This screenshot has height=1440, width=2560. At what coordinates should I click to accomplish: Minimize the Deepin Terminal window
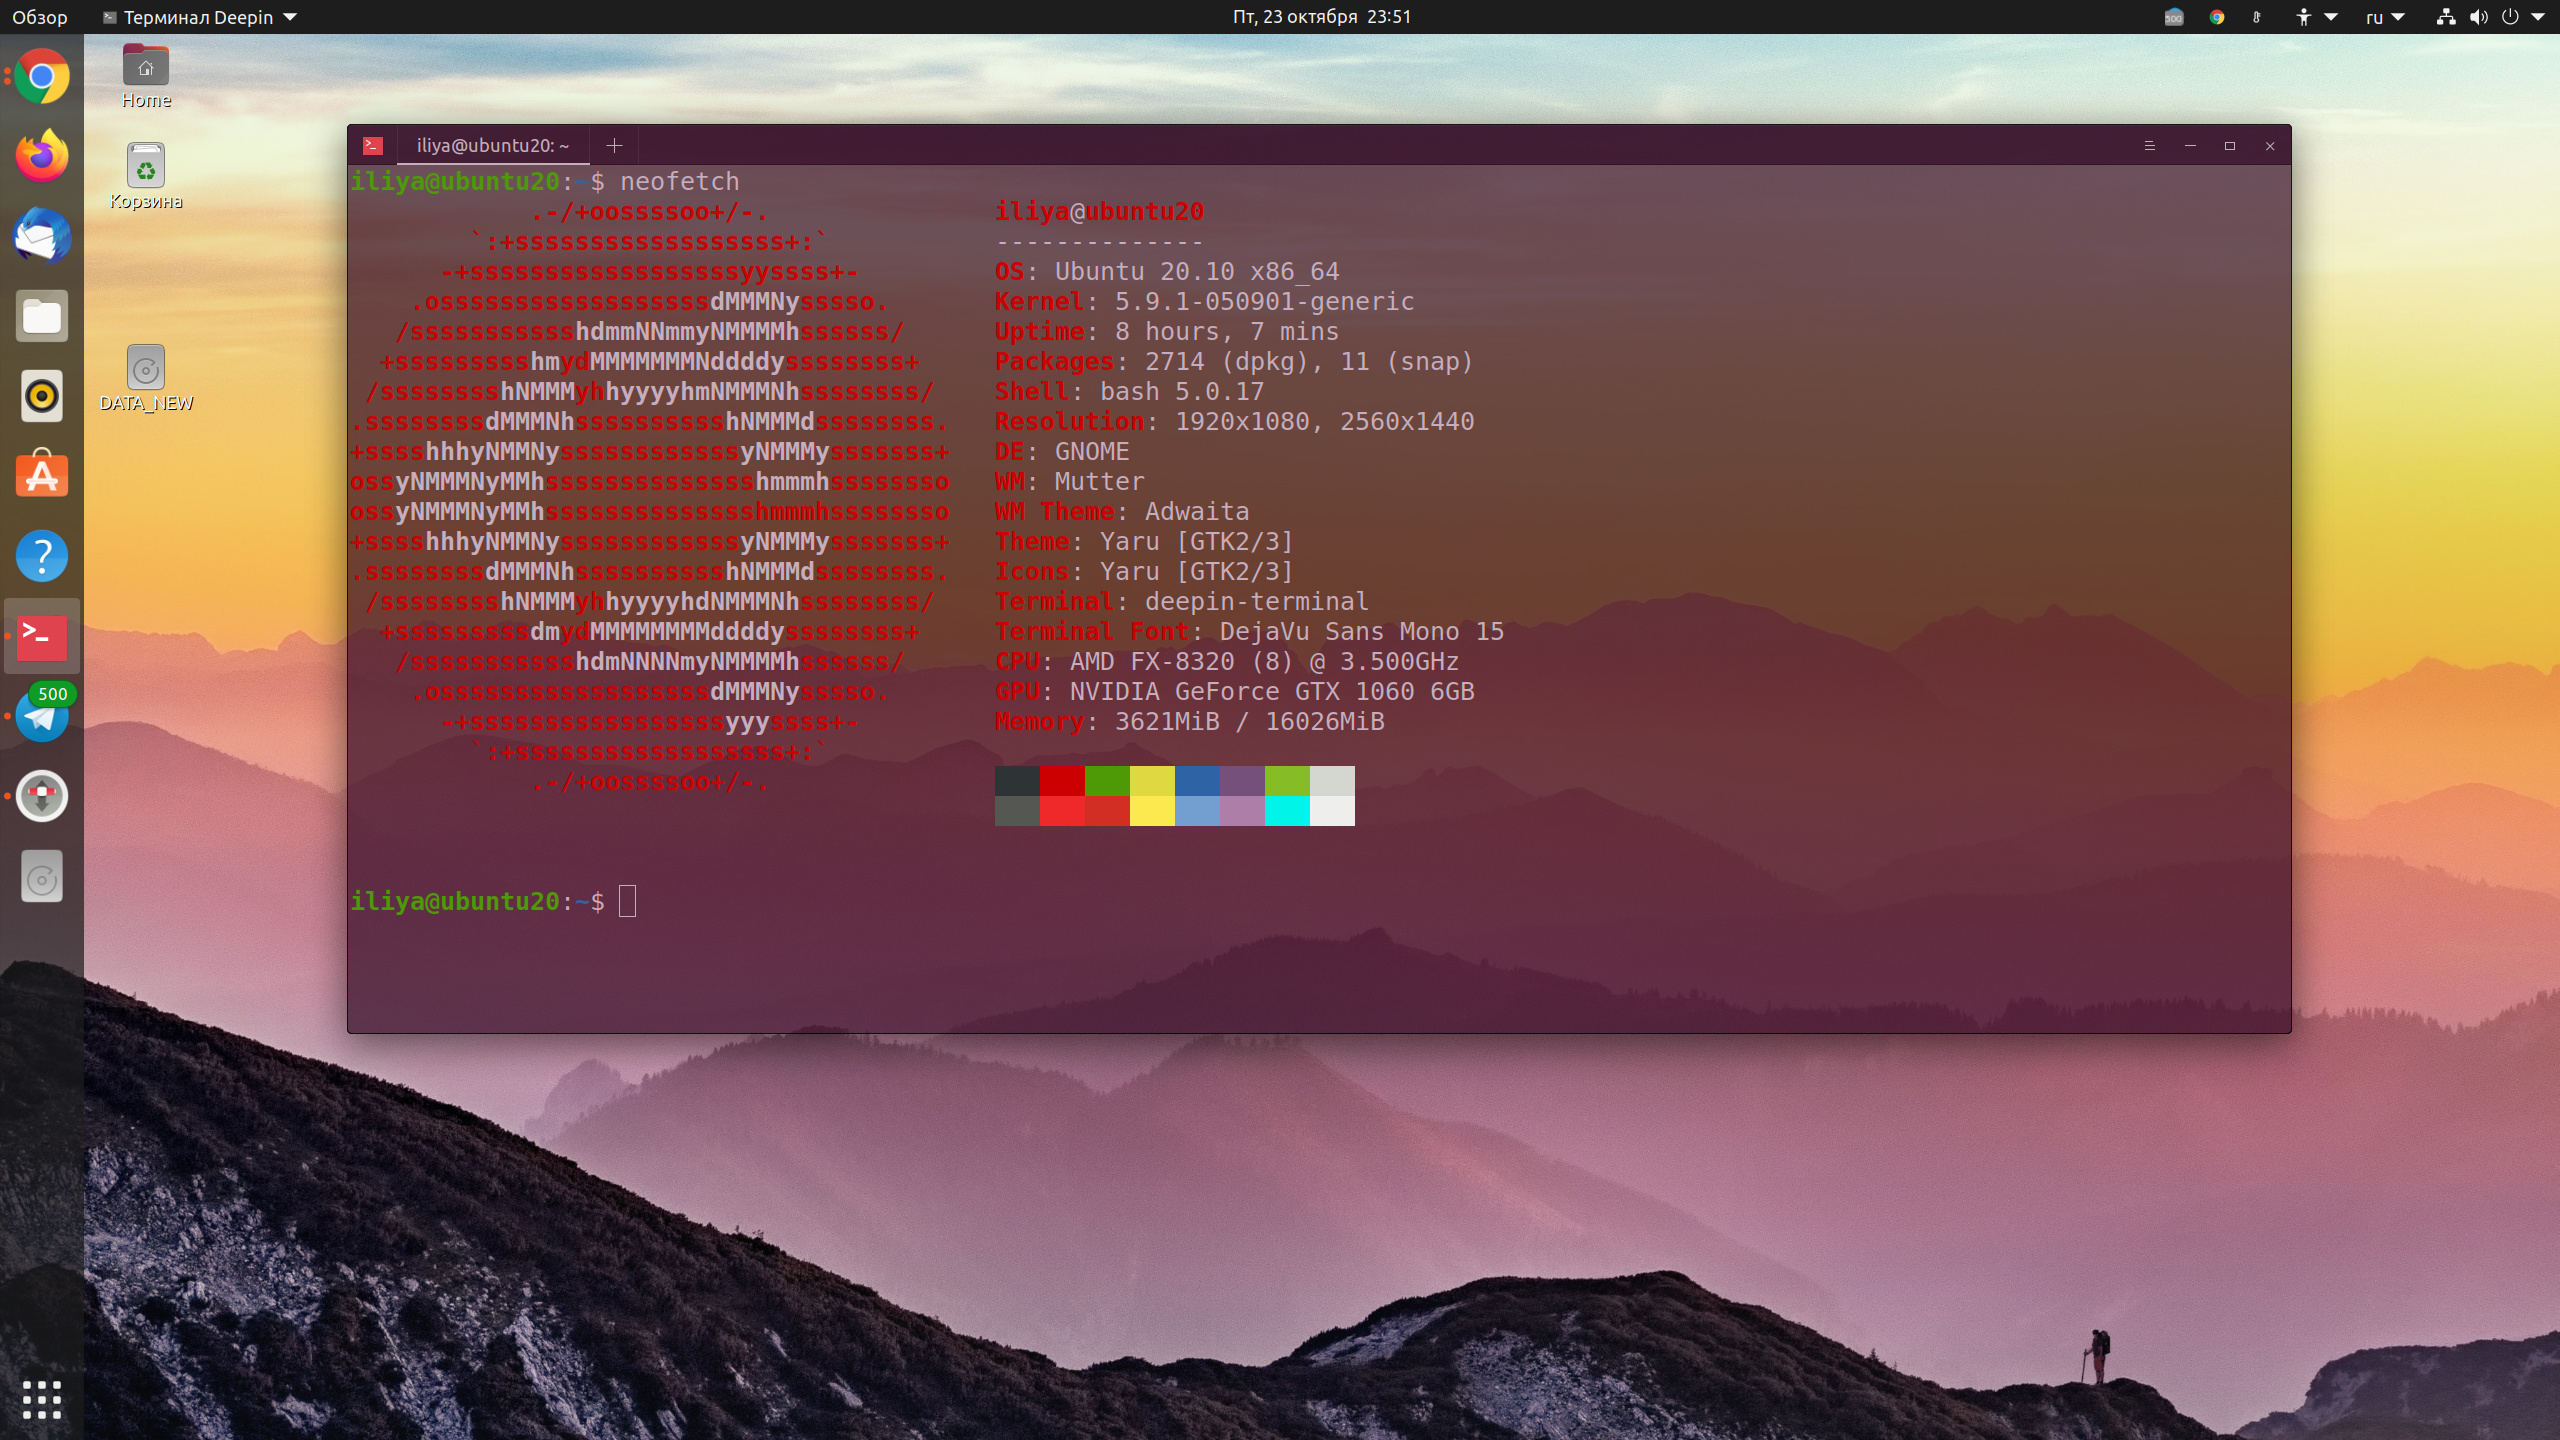point(2190,146)
